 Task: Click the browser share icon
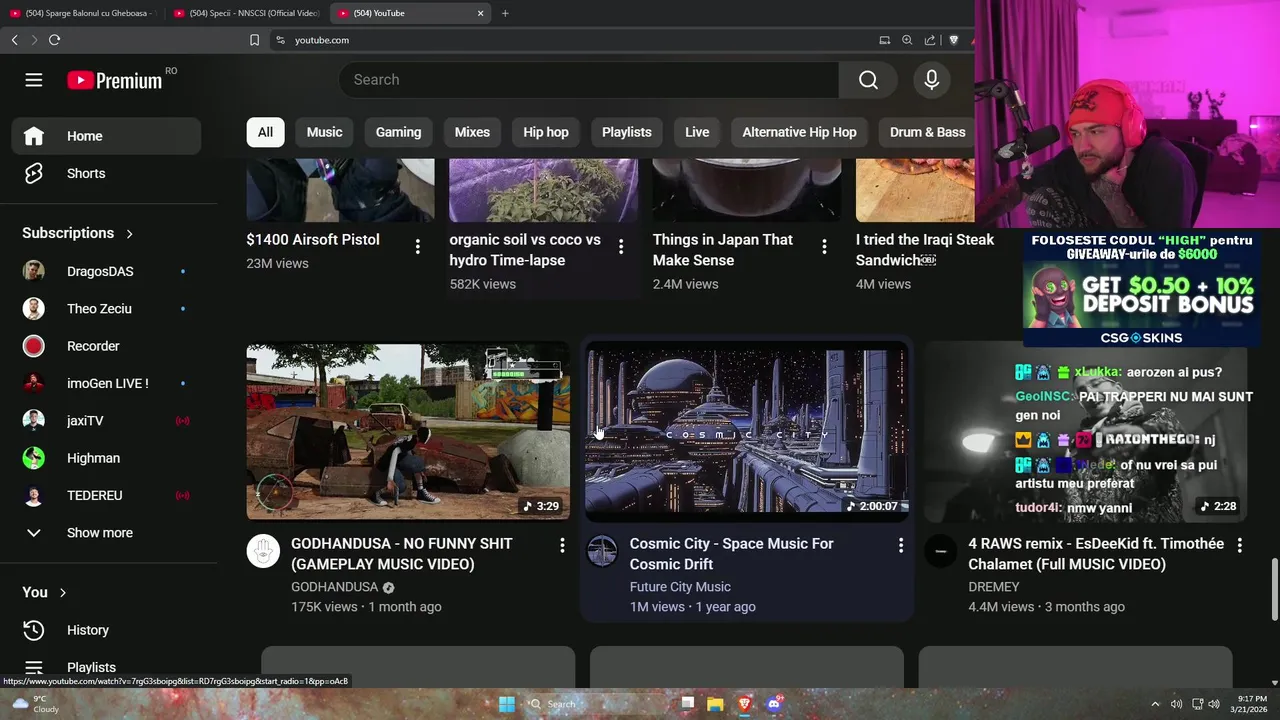pyautogui.click(x=930, y=40)
